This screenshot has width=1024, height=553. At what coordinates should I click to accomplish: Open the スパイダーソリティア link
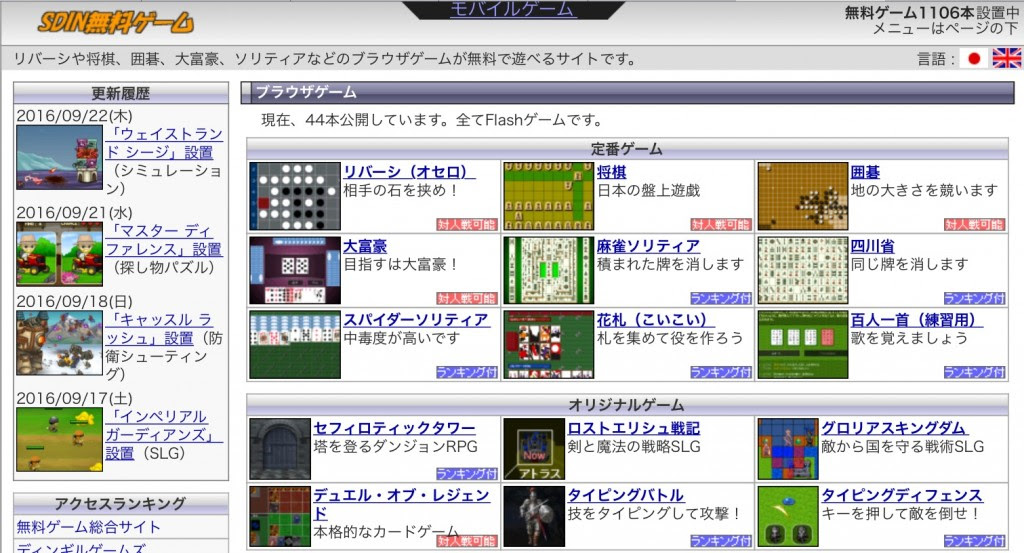tap(417, 320)
